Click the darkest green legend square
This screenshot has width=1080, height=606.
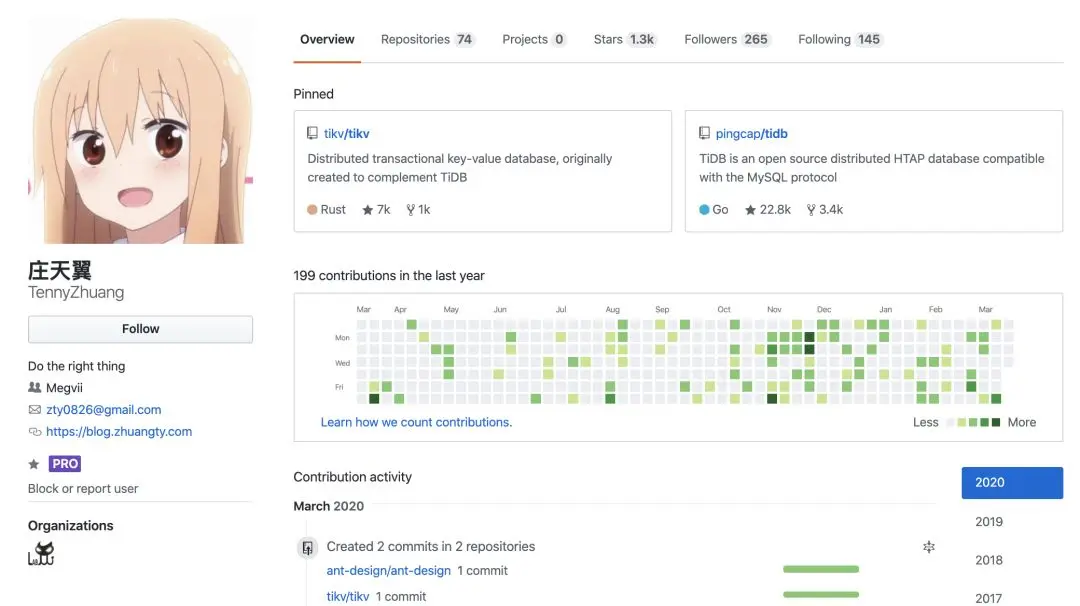tap(996, 422)
